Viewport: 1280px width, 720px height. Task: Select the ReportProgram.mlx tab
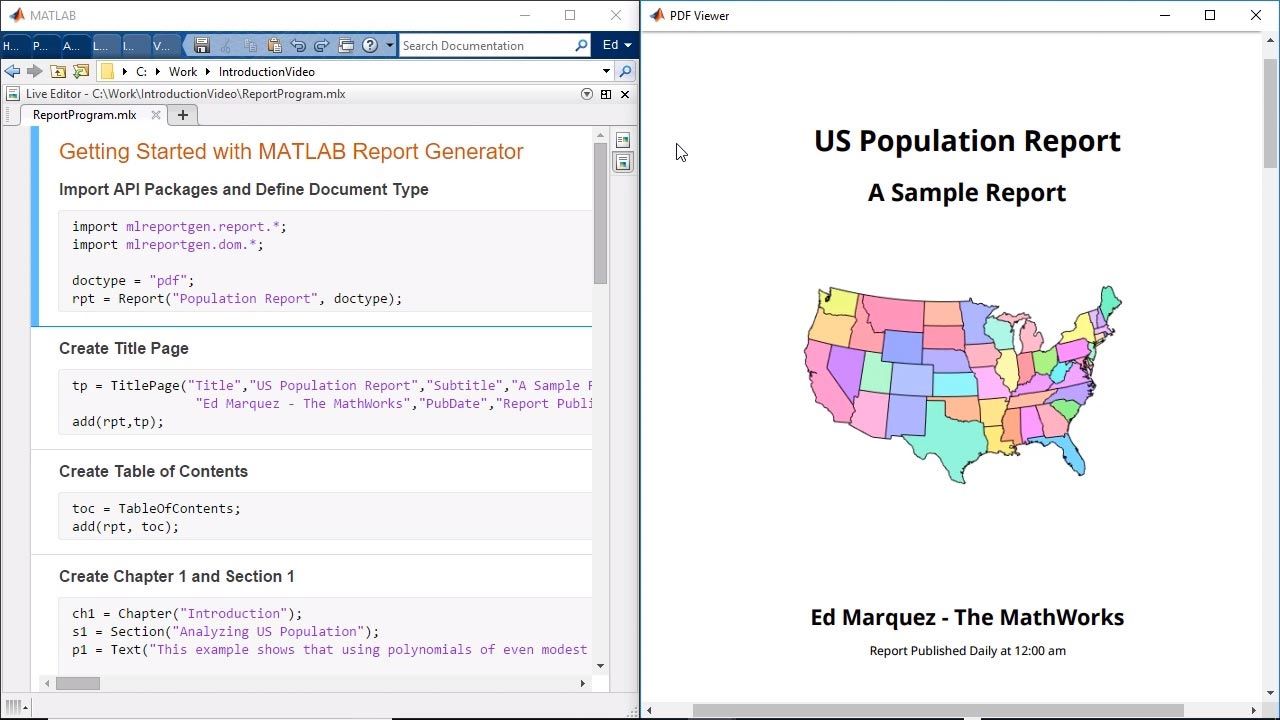[84, 115]
